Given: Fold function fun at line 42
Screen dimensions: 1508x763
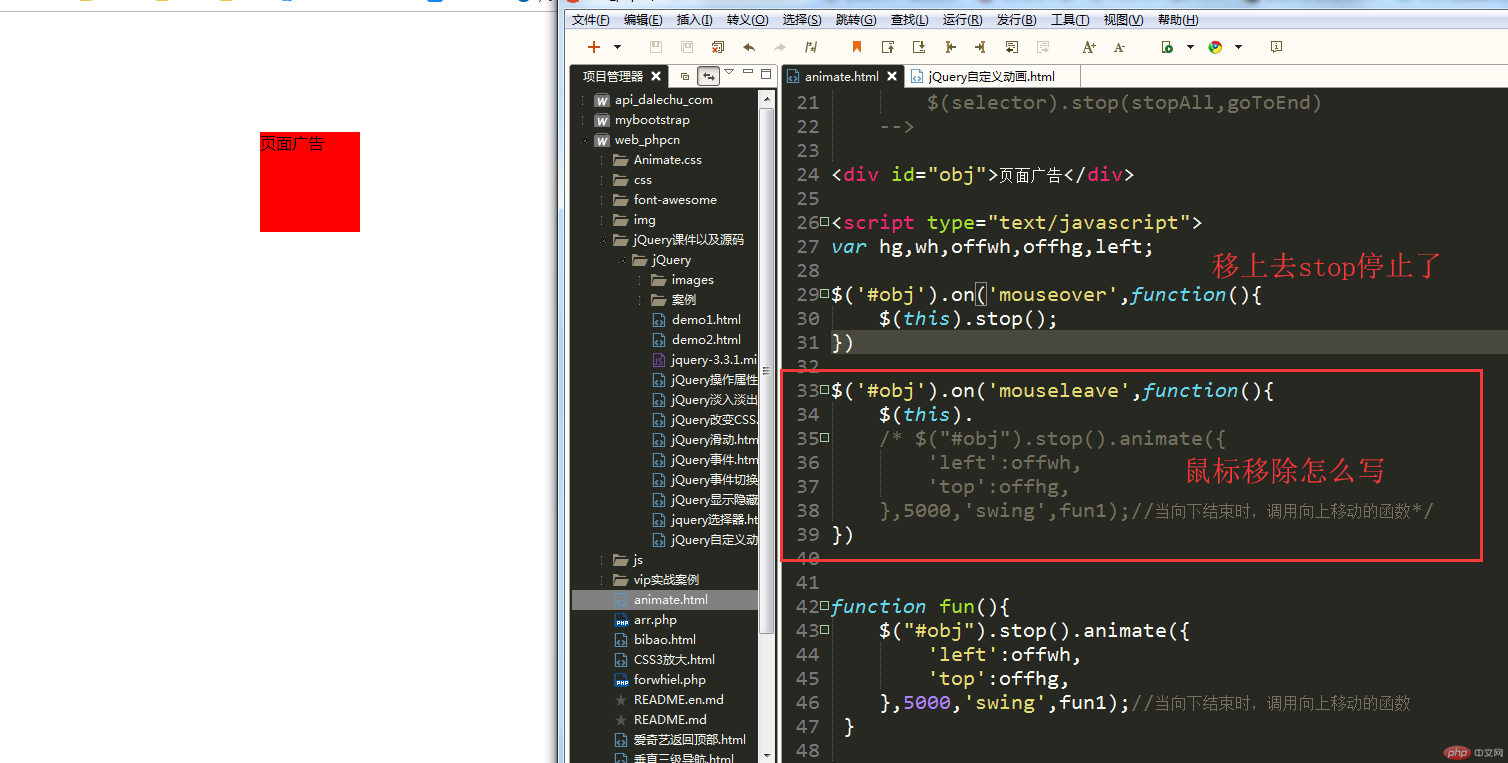Looking at the screenshot, I should [x=825, y=606].
